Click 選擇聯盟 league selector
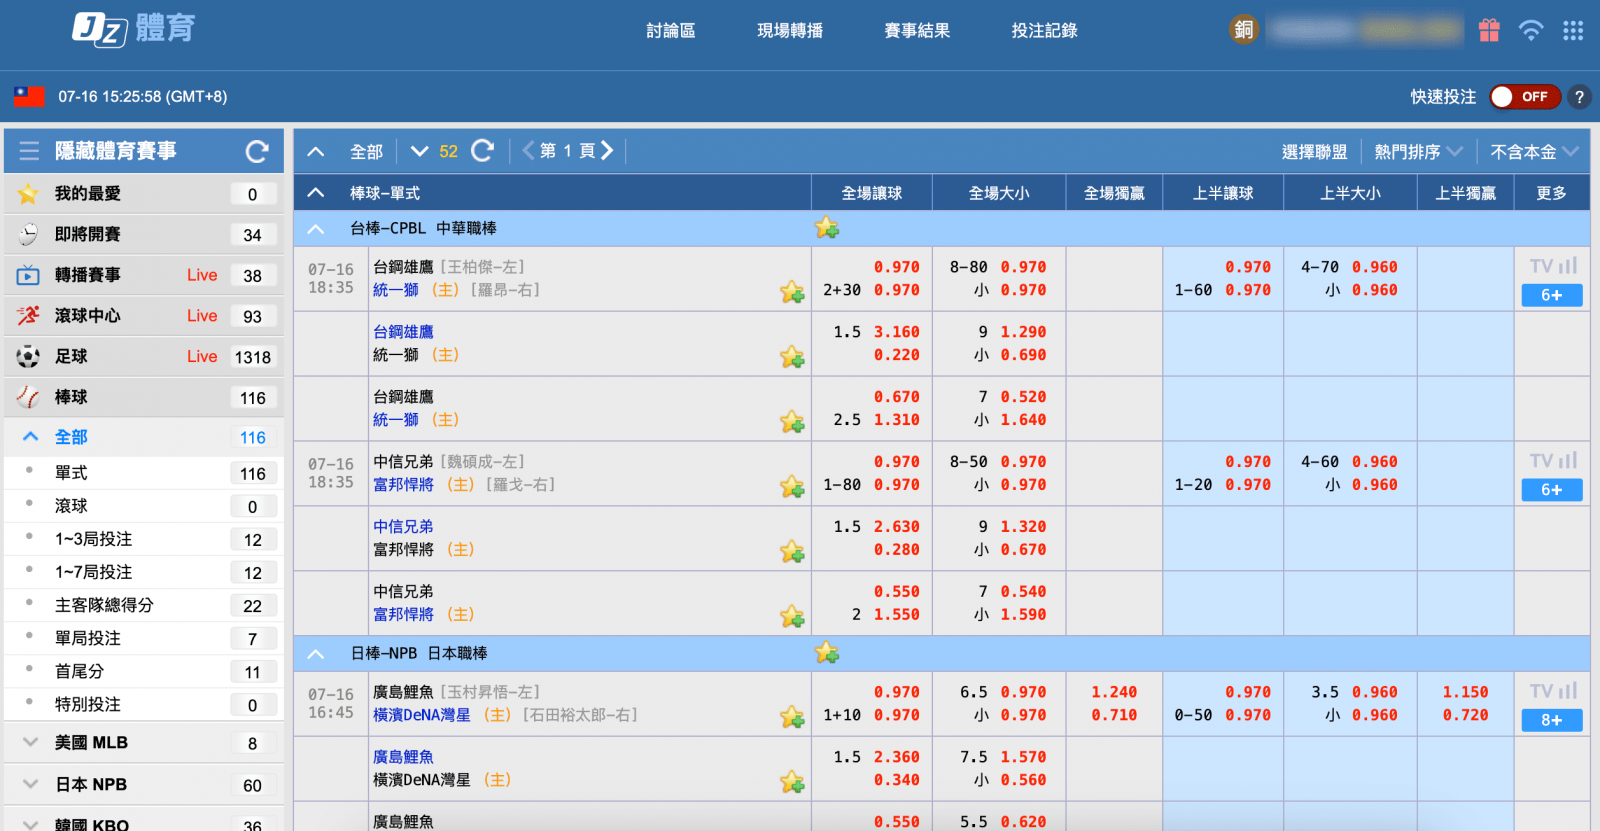The height and width of the screenshot is (831, 1600). (x=1314, y=152)
